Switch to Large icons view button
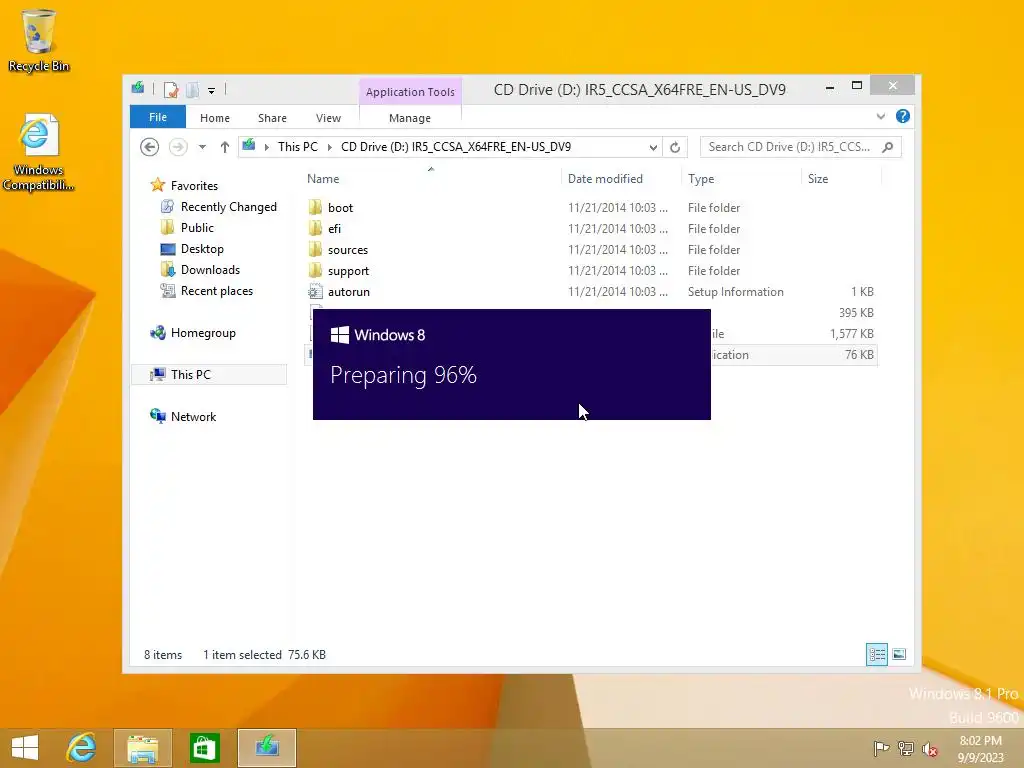 899,654
